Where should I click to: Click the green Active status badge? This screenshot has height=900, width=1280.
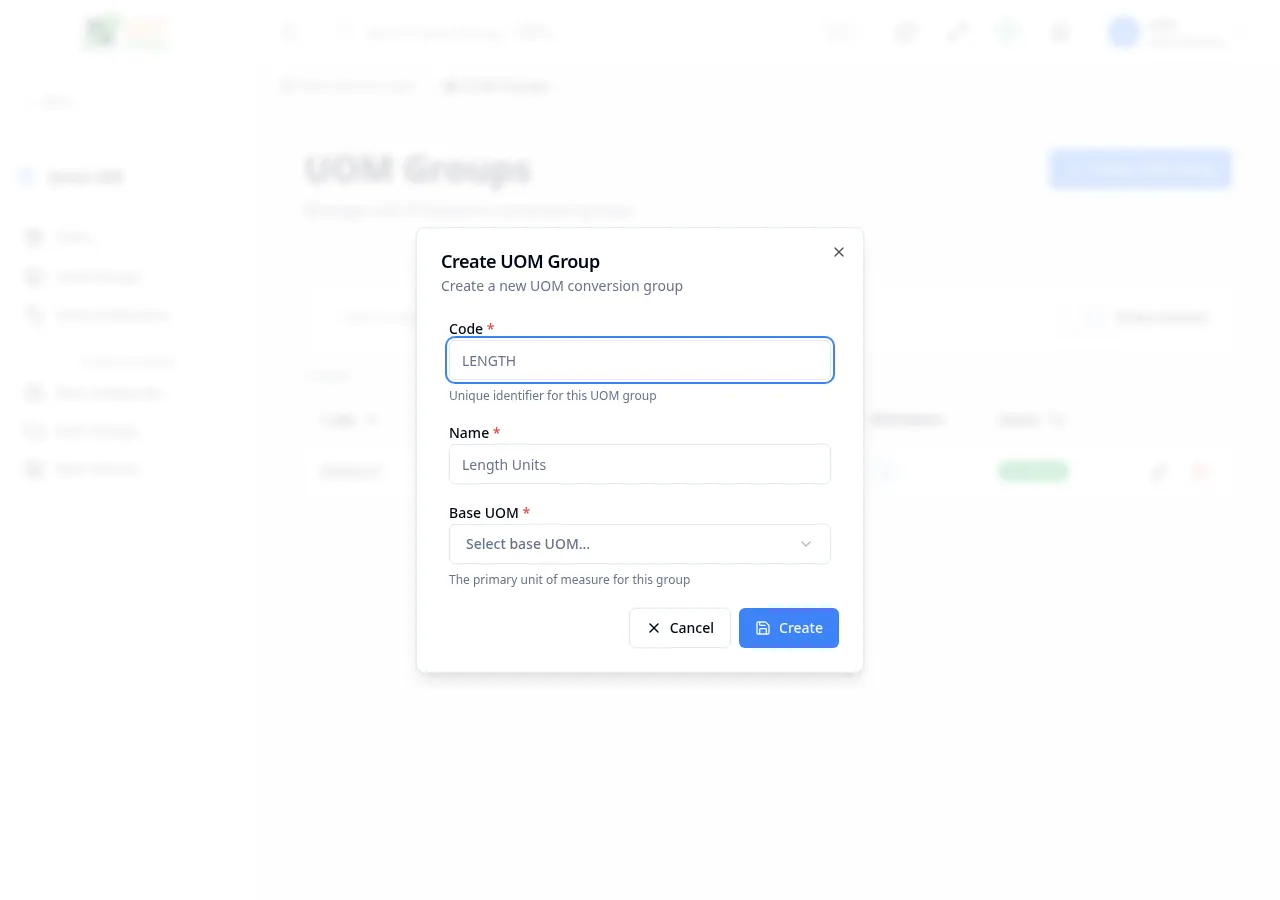click(x=1032, y=470)
